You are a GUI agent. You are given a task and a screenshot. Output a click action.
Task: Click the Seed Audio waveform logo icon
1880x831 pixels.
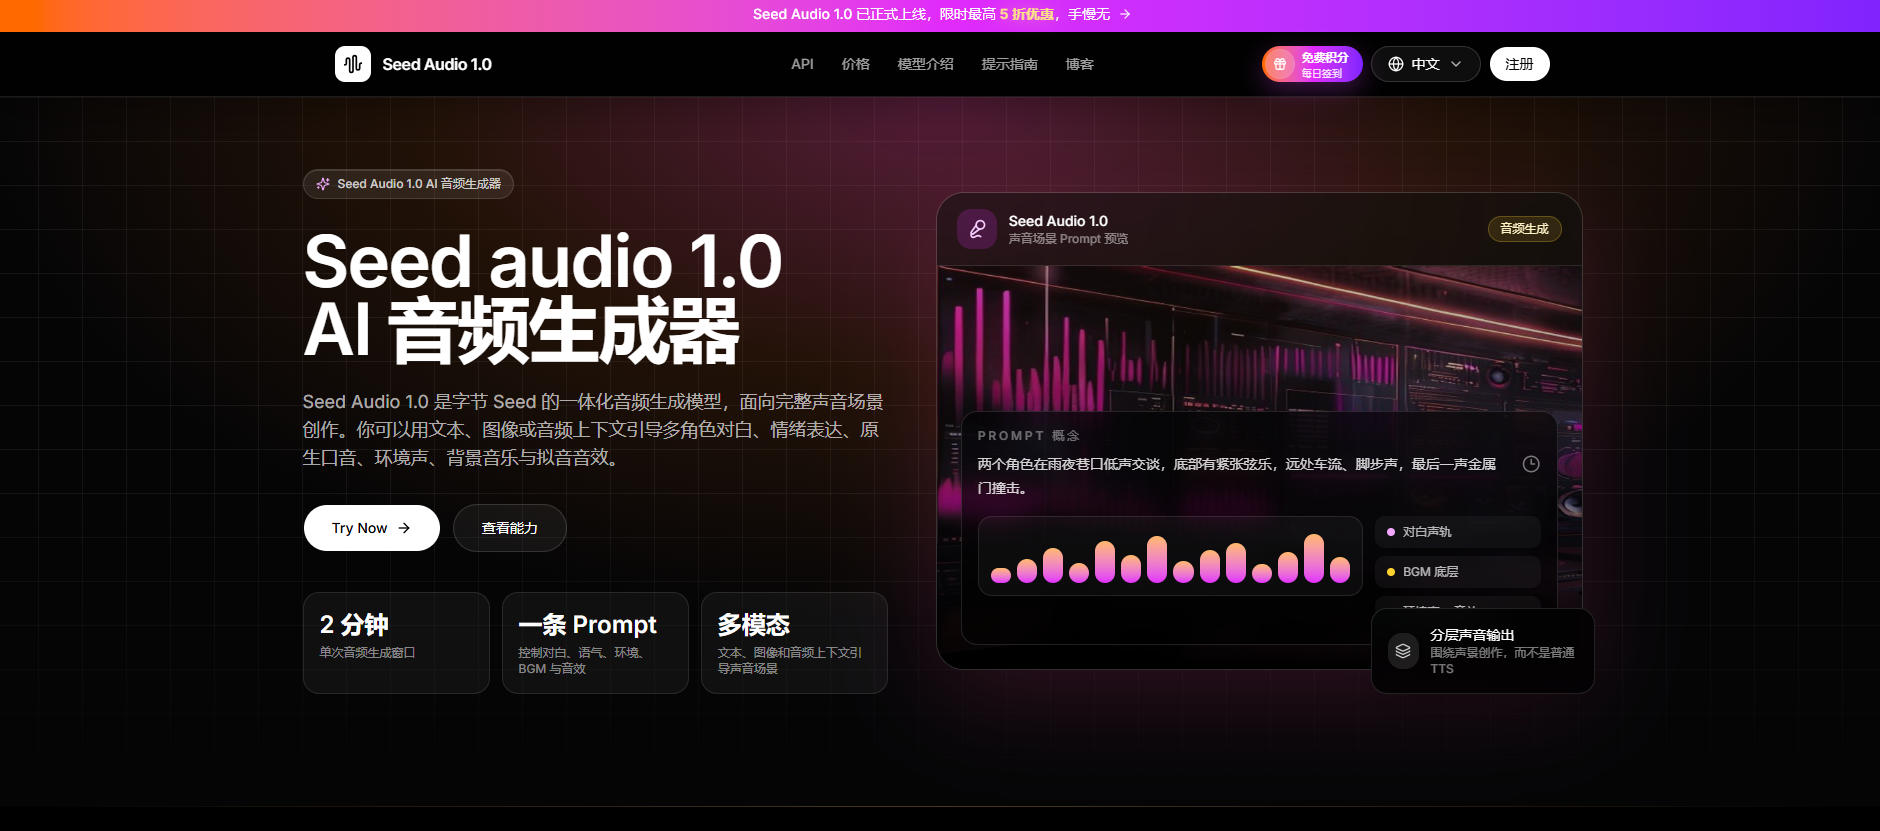click(x=353, y=64)
